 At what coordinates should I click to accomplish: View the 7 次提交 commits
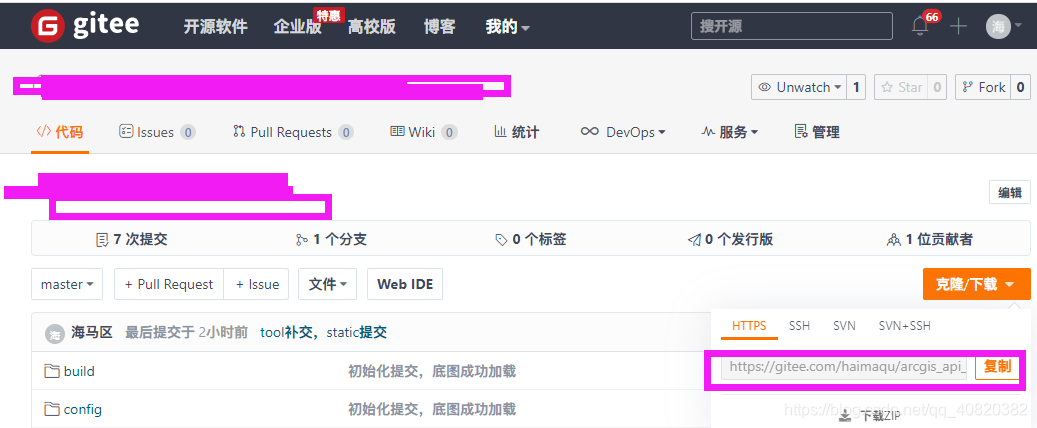(132, 239)
